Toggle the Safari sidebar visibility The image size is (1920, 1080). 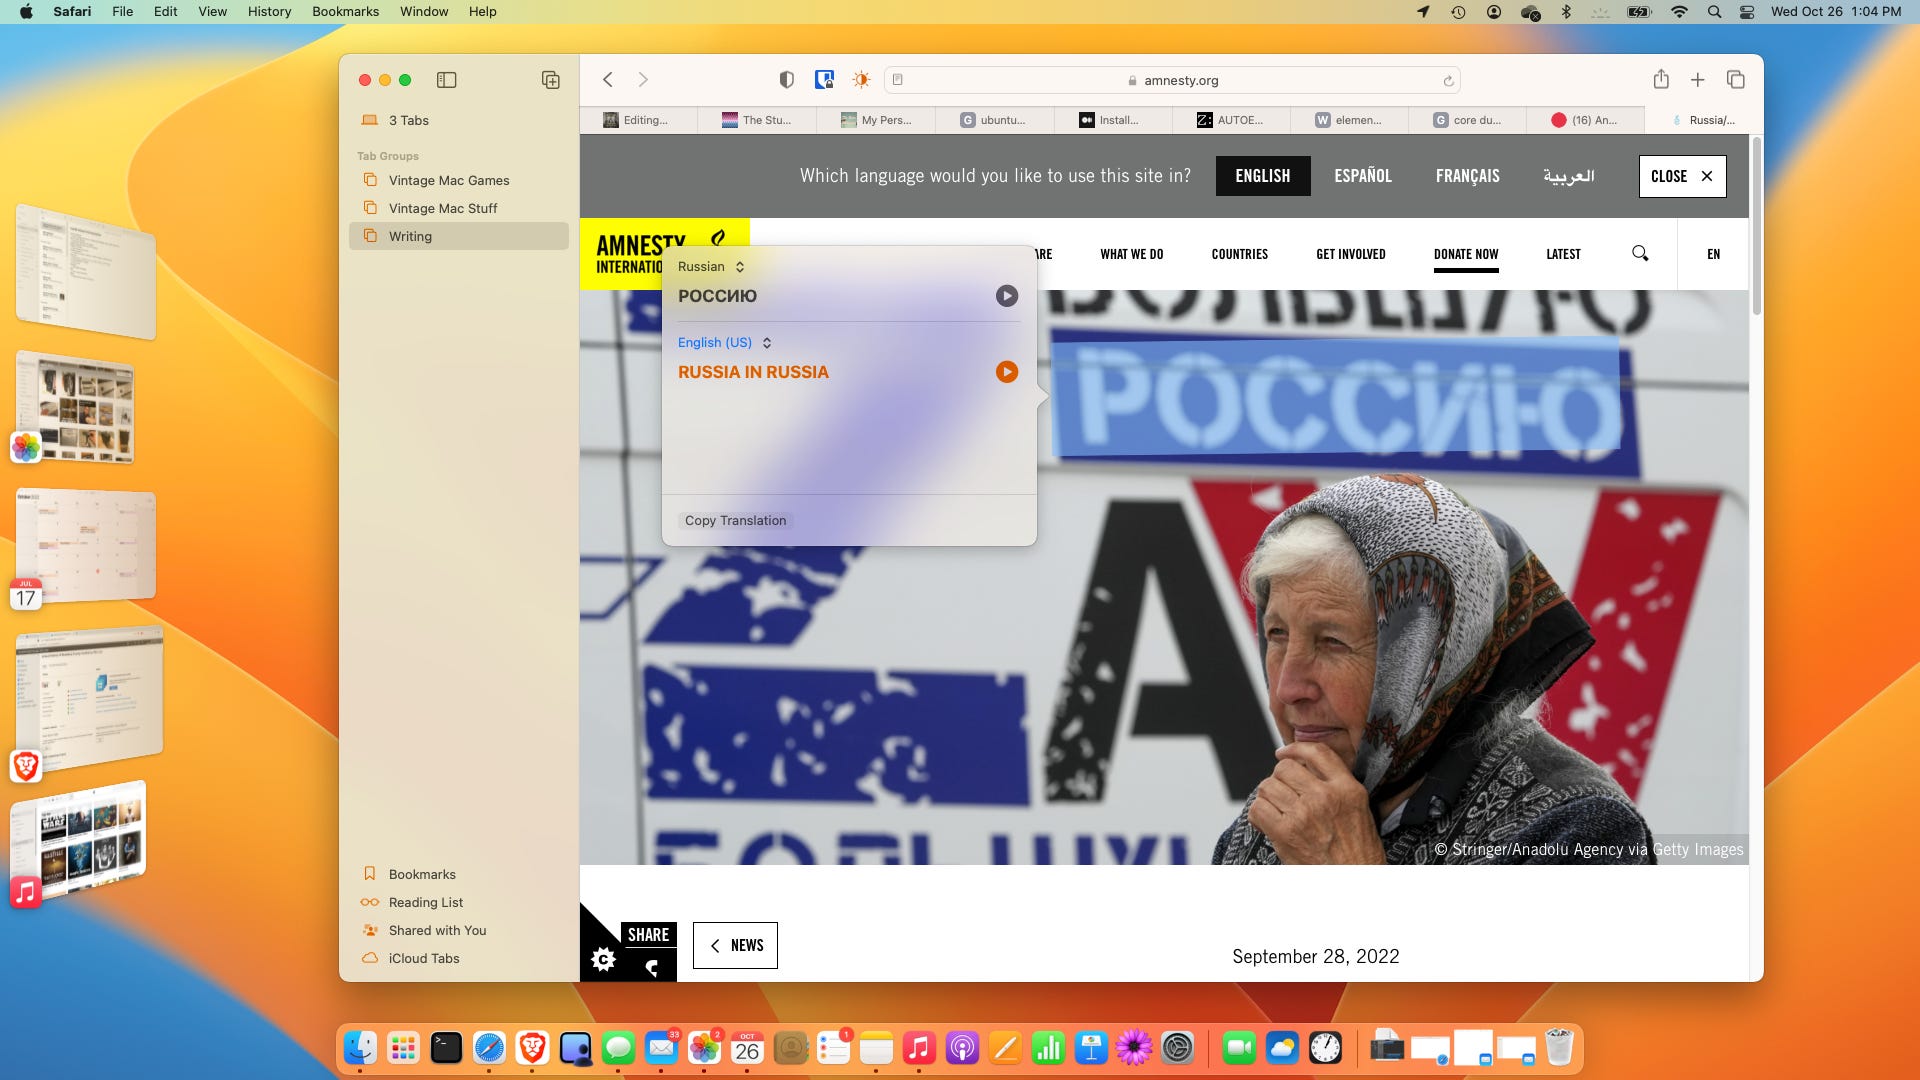pos(447,80)
